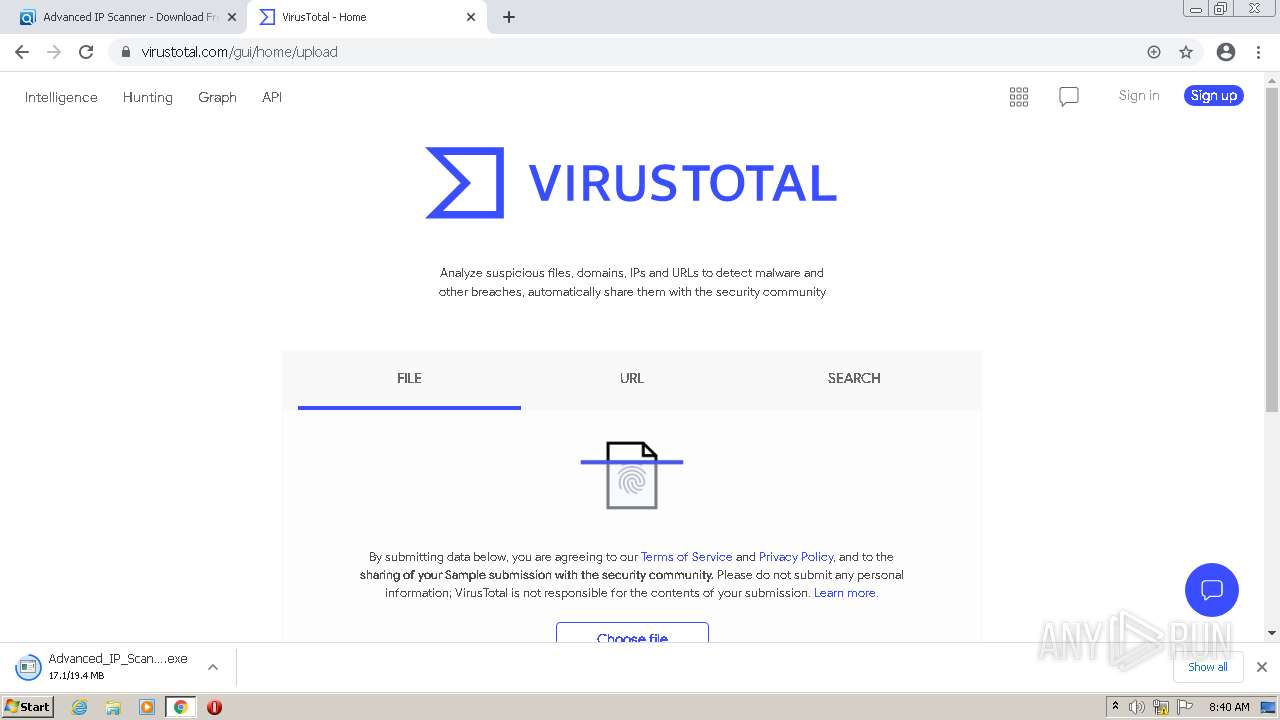Open the Advanced_IP_Scan....exe download item
The height and width of the screenshot is (720, 1280).
[x=105, y=667]
